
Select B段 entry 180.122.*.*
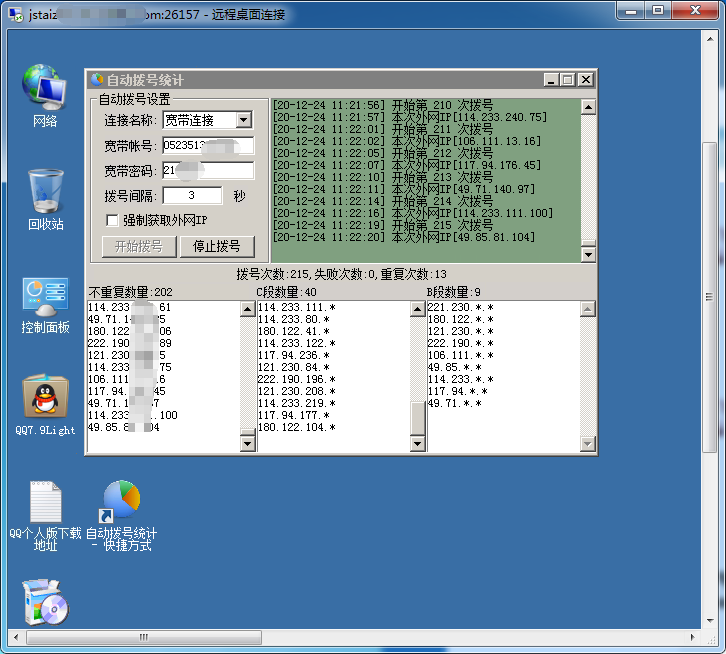click(x=461, y=319)
